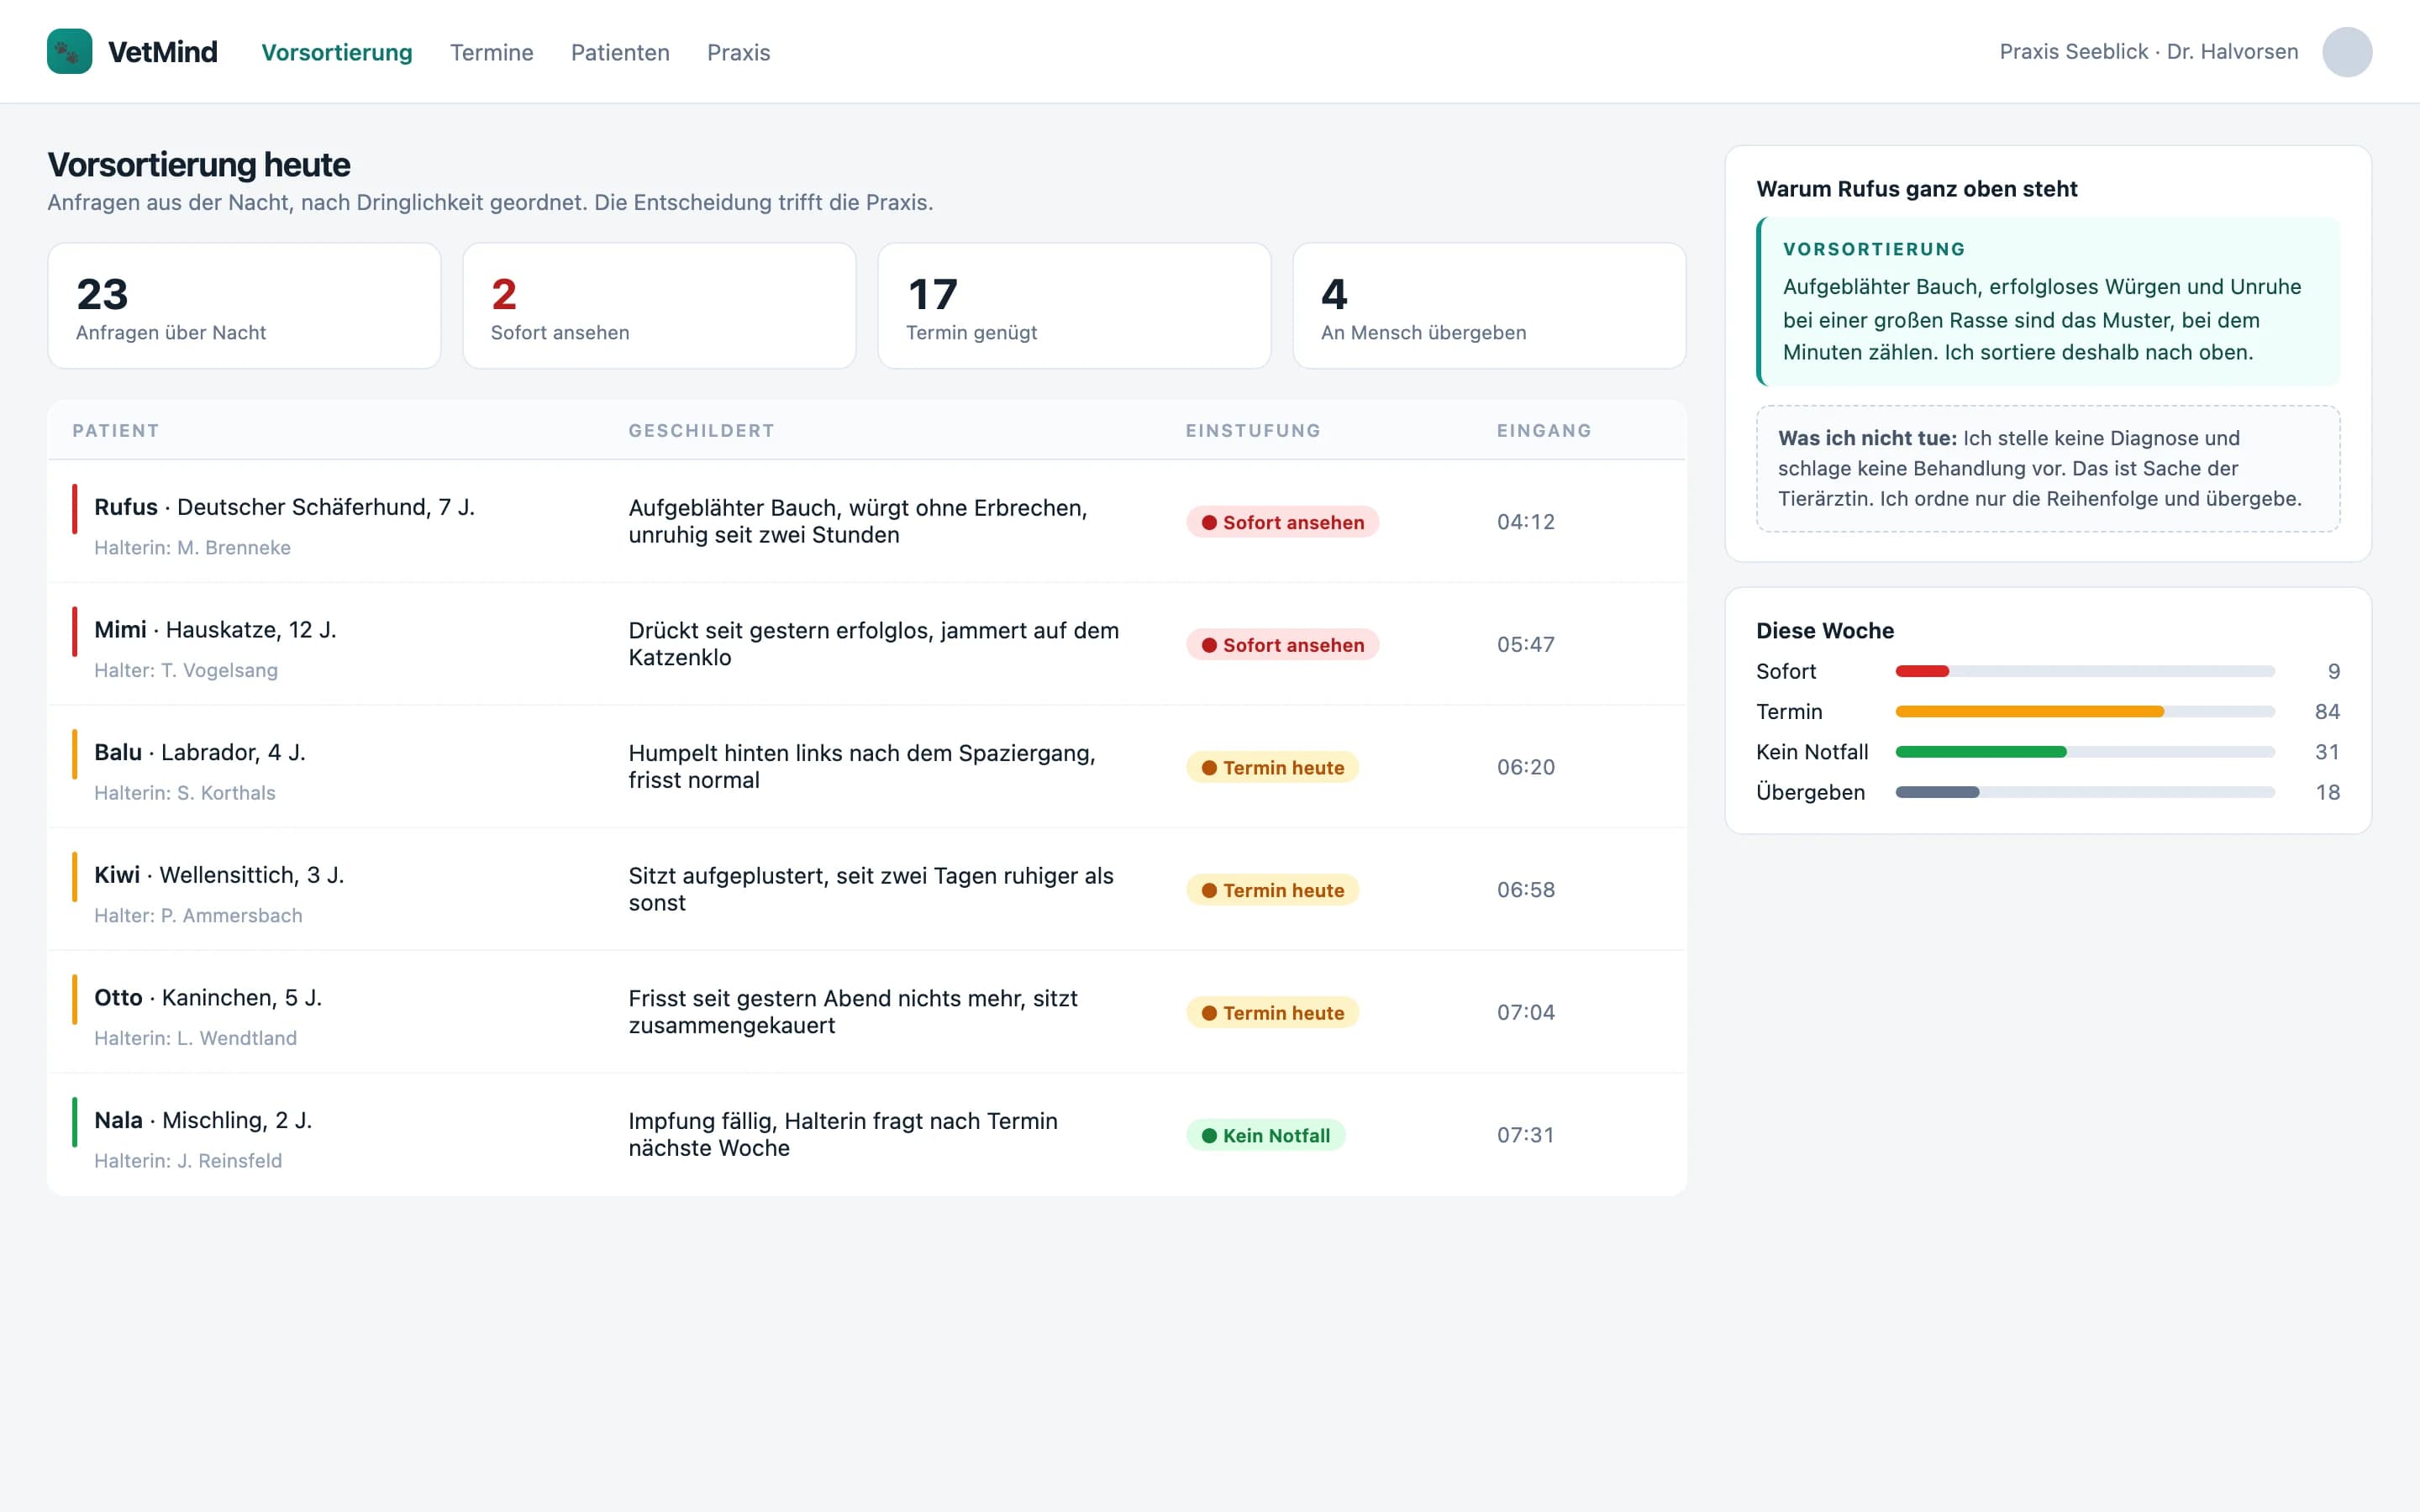Click the VetMind brand name
The height and width of the screenshot is (1512, 2420).
coord(162,52)
